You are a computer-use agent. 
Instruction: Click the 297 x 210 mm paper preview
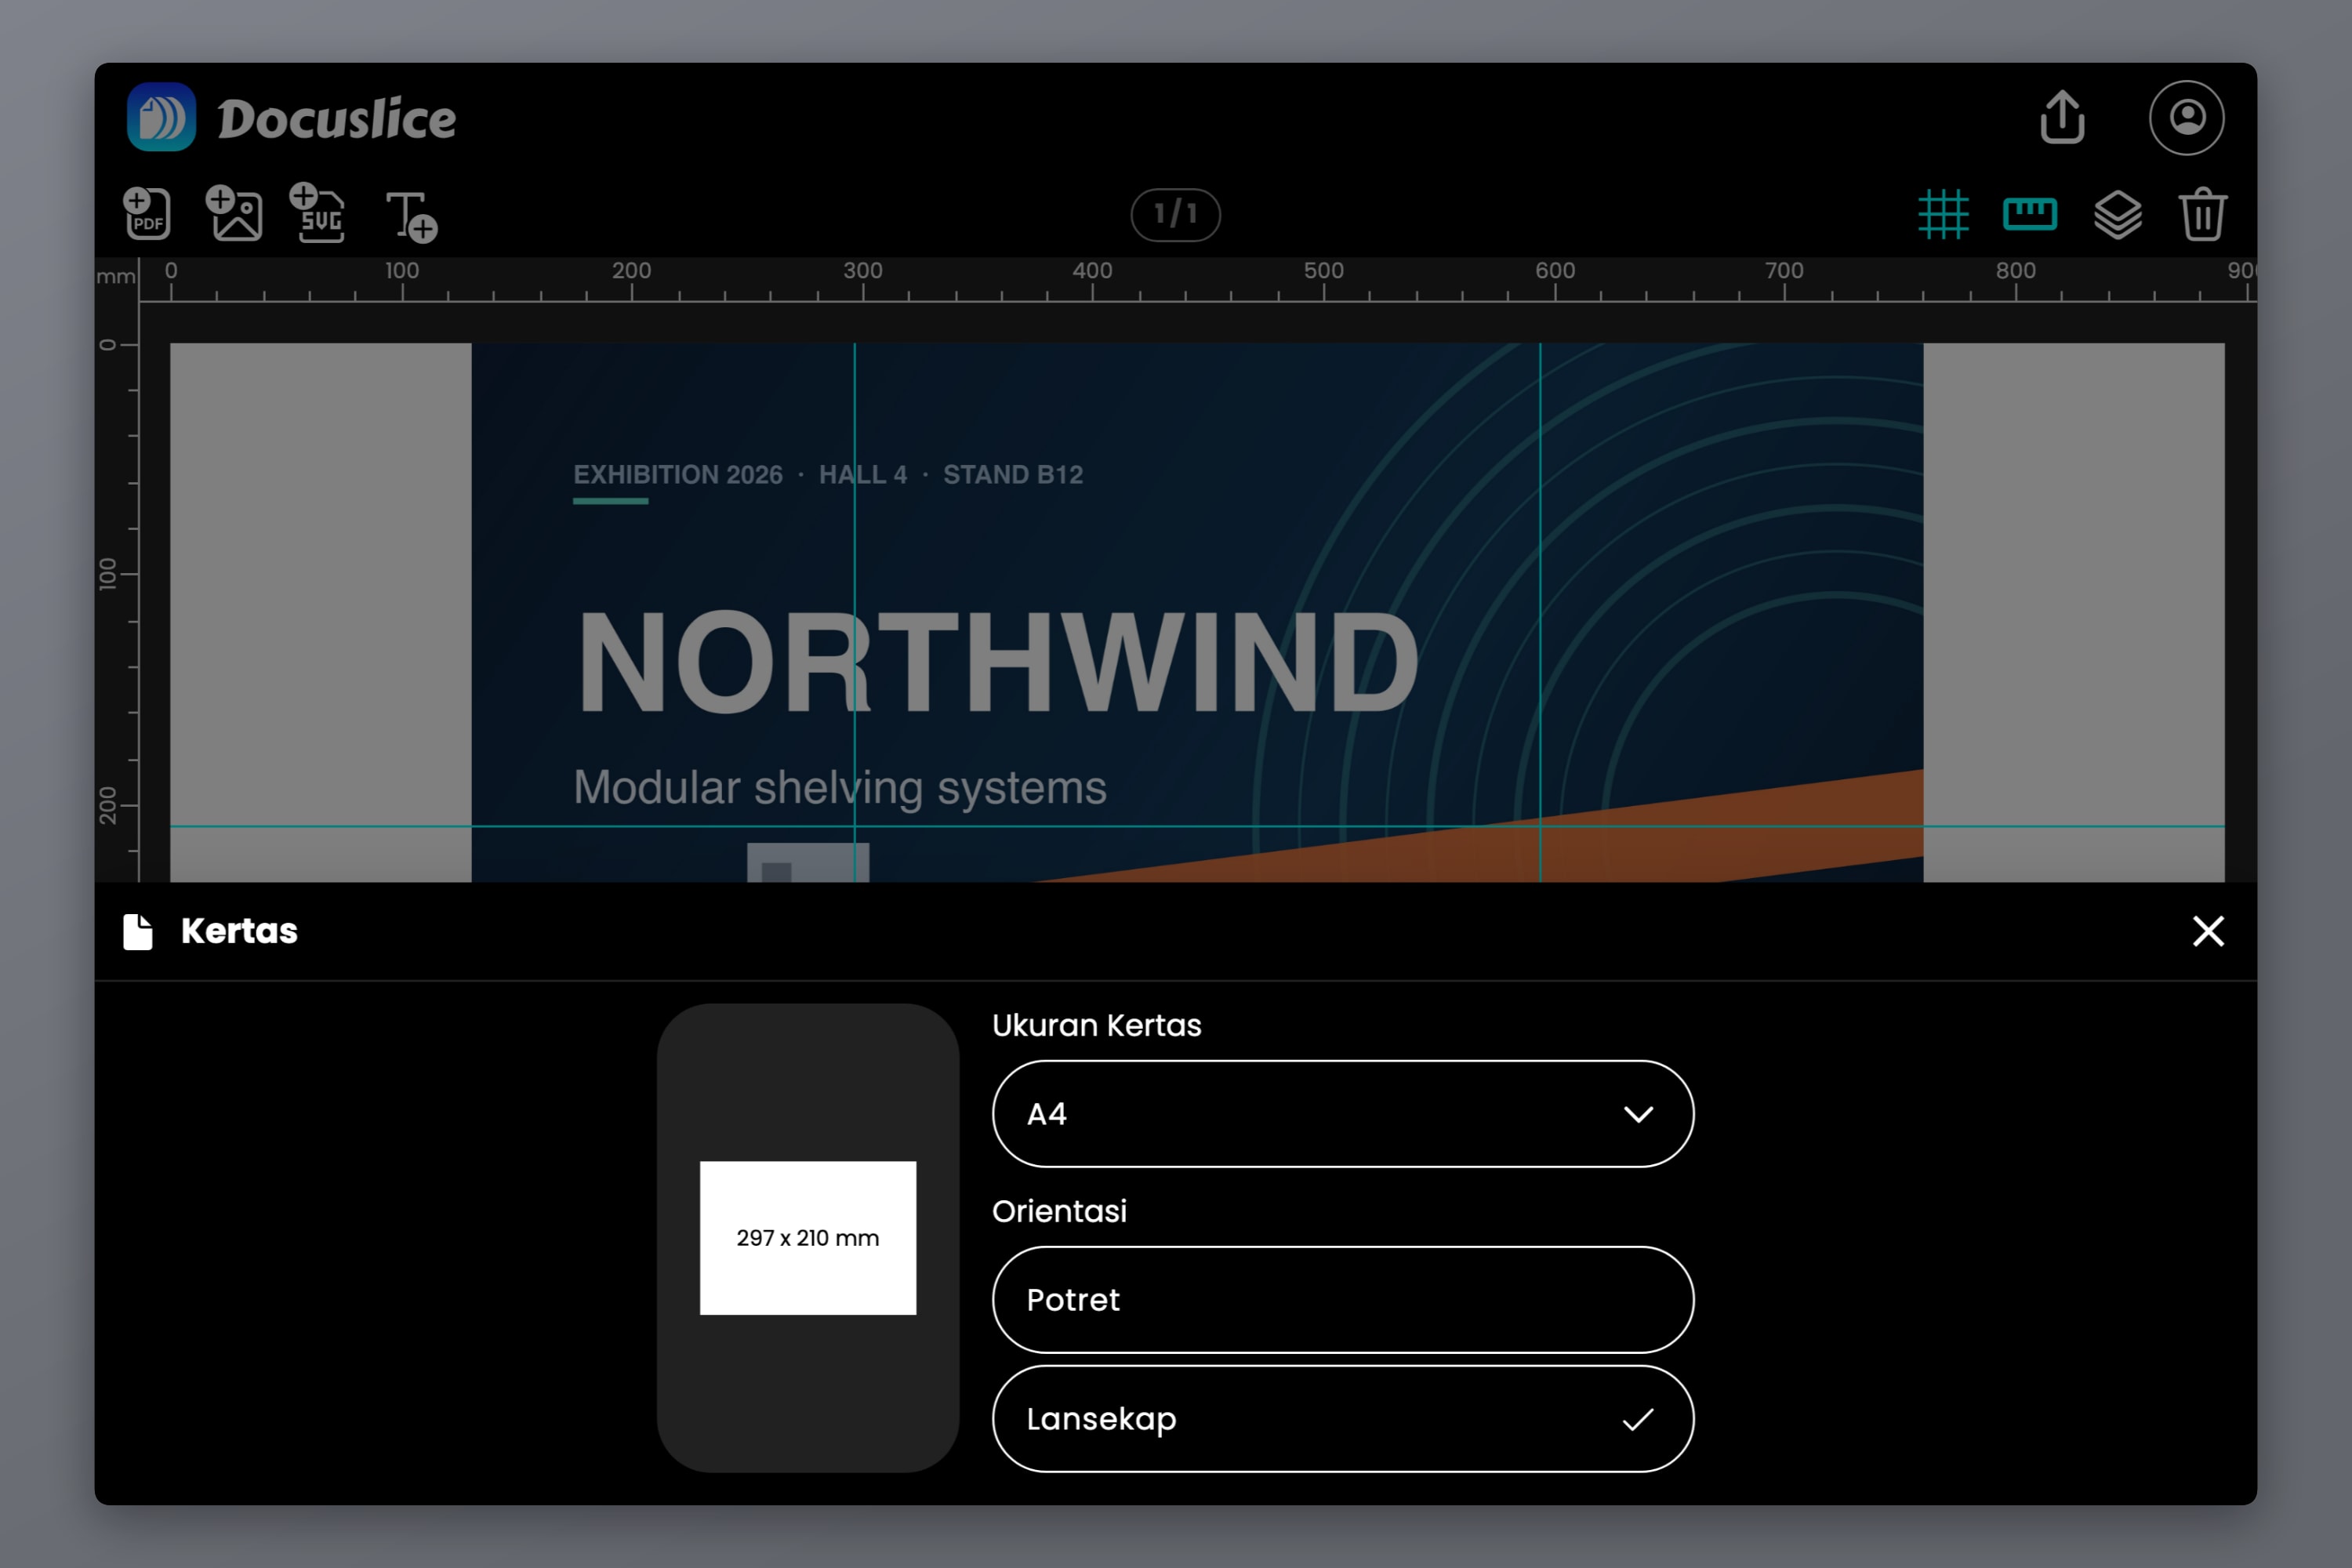pos(808,1238)
